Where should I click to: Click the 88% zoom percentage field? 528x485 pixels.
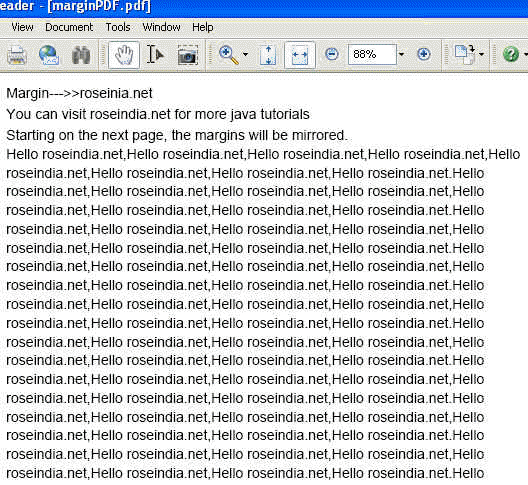coord(372,54)
